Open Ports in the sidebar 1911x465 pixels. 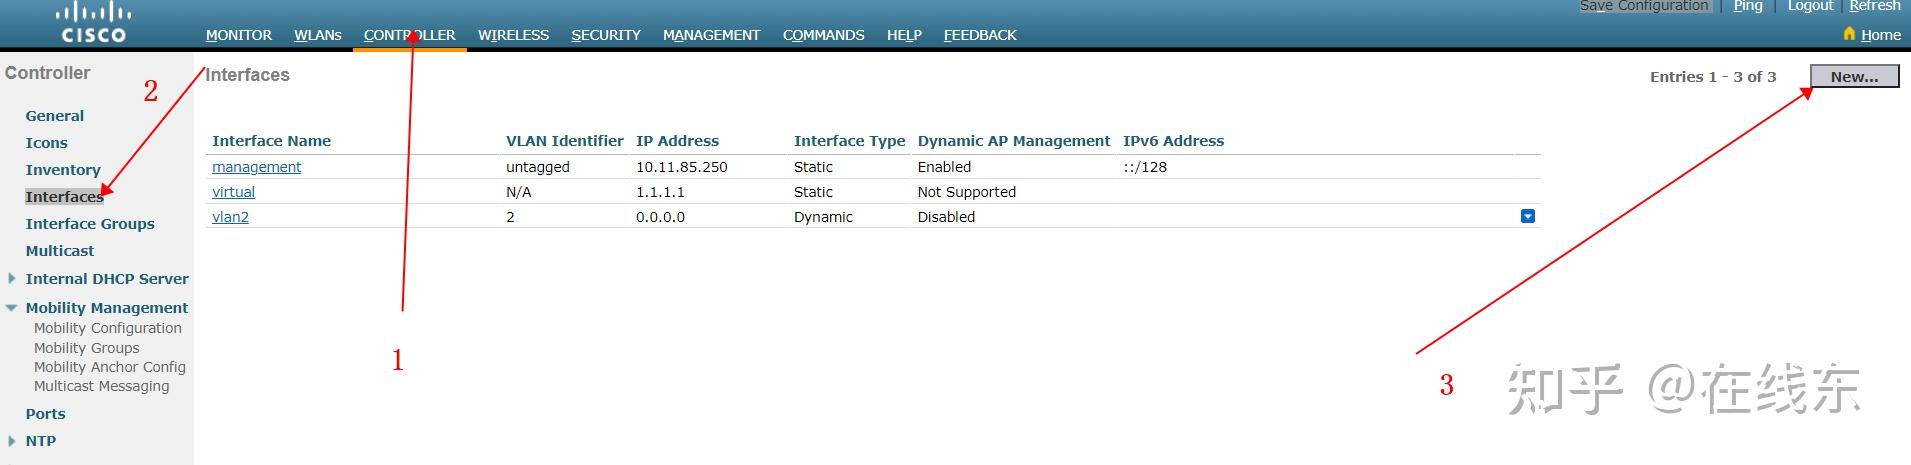tap(45, 414)
